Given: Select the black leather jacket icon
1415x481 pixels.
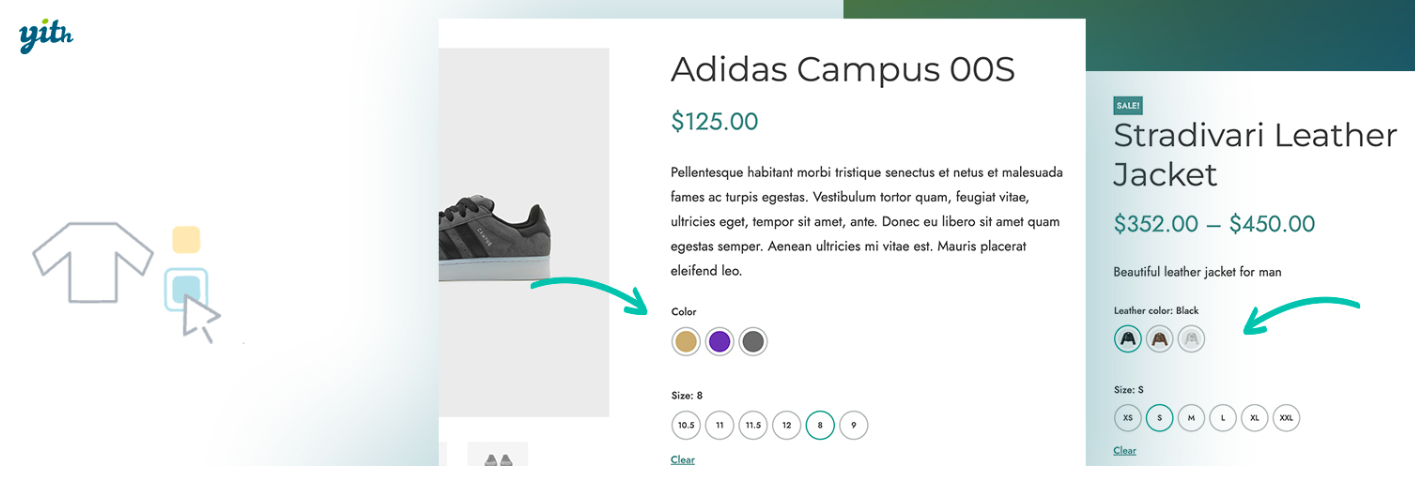Looking at the screenshot, I should [1128, 339].
